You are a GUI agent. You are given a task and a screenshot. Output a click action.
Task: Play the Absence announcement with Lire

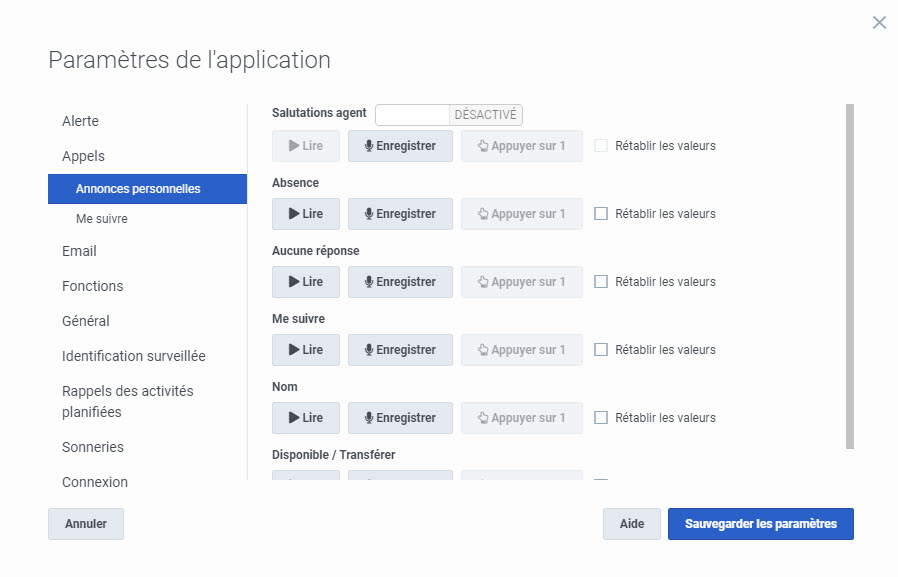click(x=305, y=214)
